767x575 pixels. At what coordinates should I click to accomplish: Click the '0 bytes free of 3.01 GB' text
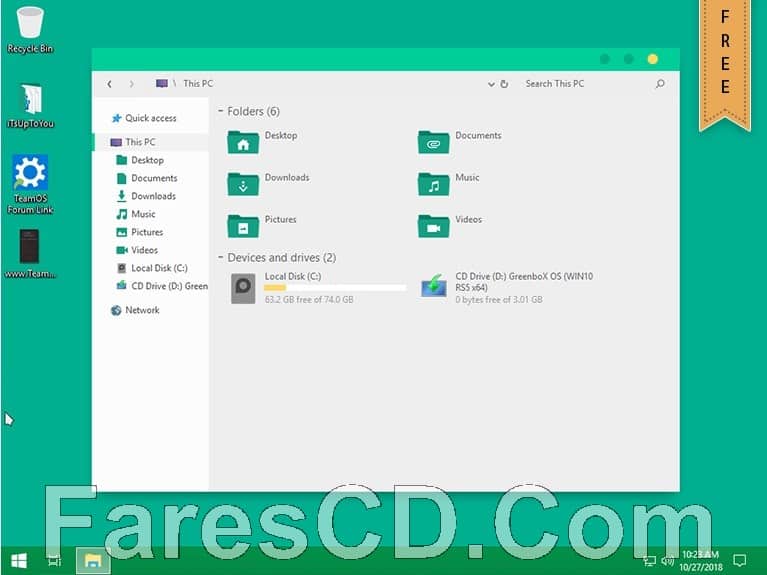tap(498, 299)
